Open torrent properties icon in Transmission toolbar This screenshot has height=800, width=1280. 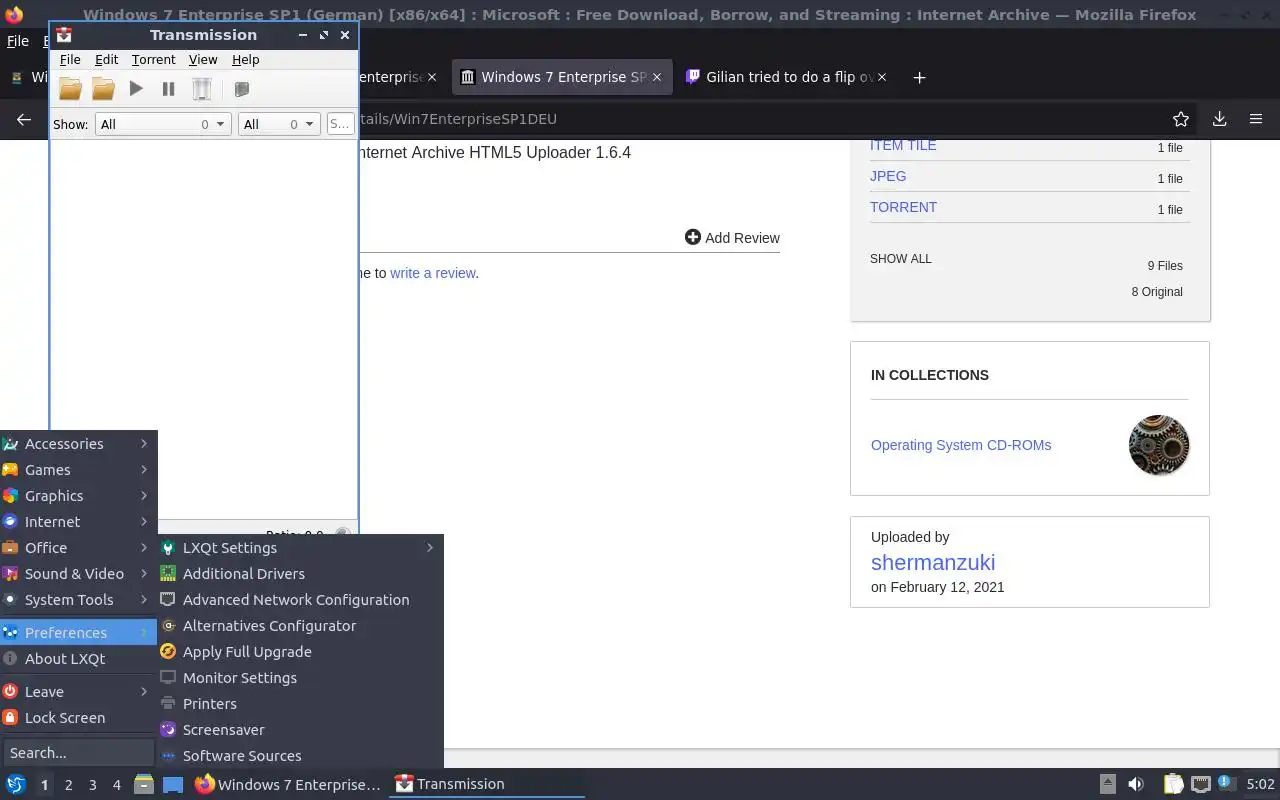[x=241, y=89]
